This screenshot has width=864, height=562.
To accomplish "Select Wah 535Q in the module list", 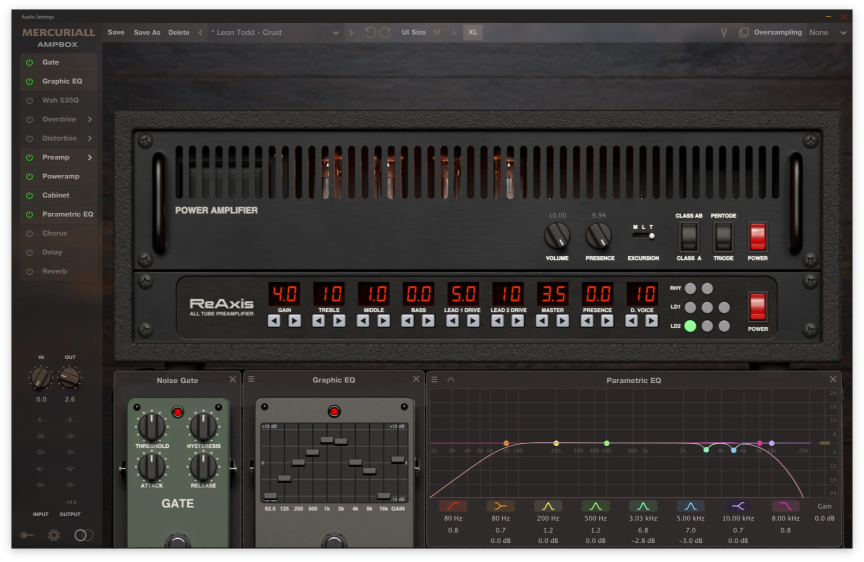I will [x=61, y=100].
